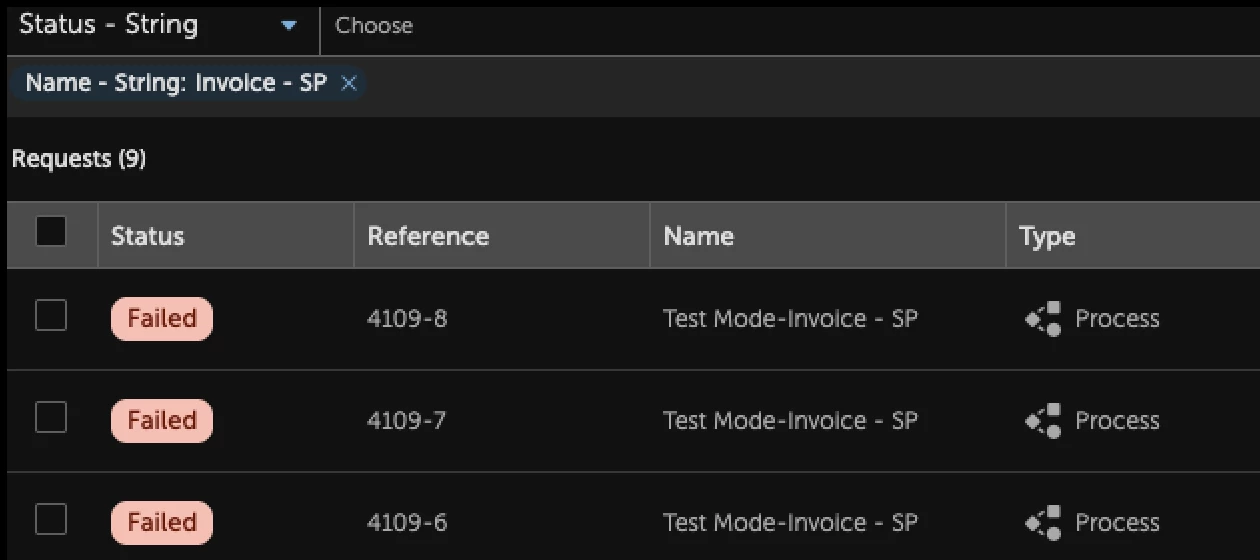Tick the checkbox for request 4109-6

(51, 520)
